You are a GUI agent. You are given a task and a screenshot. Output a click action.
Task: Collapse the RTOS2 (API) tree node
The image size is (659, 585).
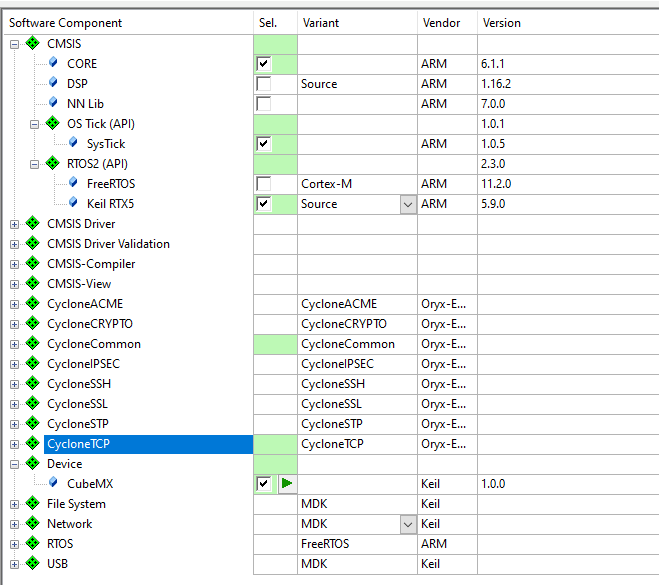pyautogui.click(x=34, y=164)
